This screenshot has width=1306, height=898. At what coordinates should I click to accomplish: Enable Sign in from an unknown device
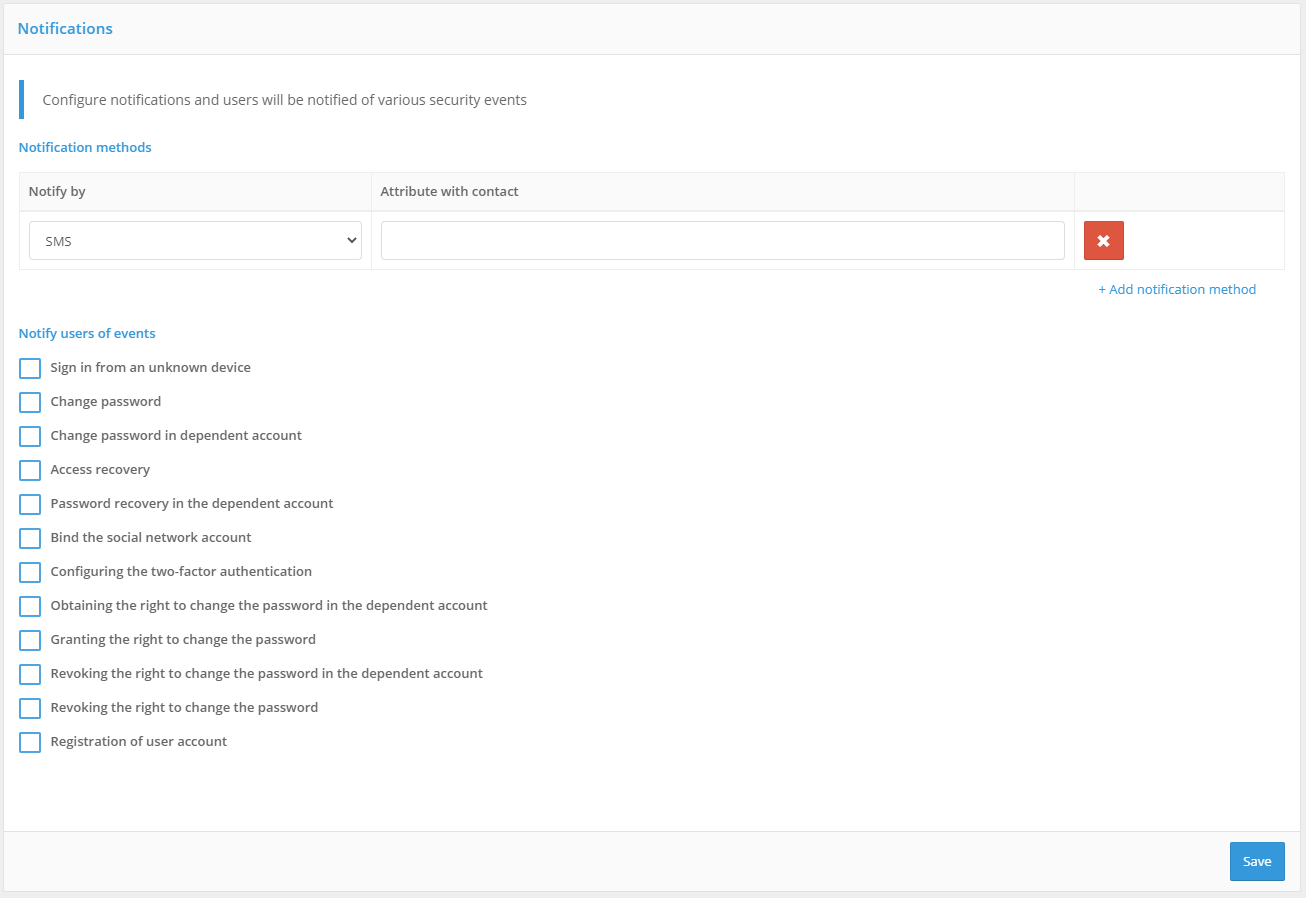pyautogui.click(x=30, y=368)
